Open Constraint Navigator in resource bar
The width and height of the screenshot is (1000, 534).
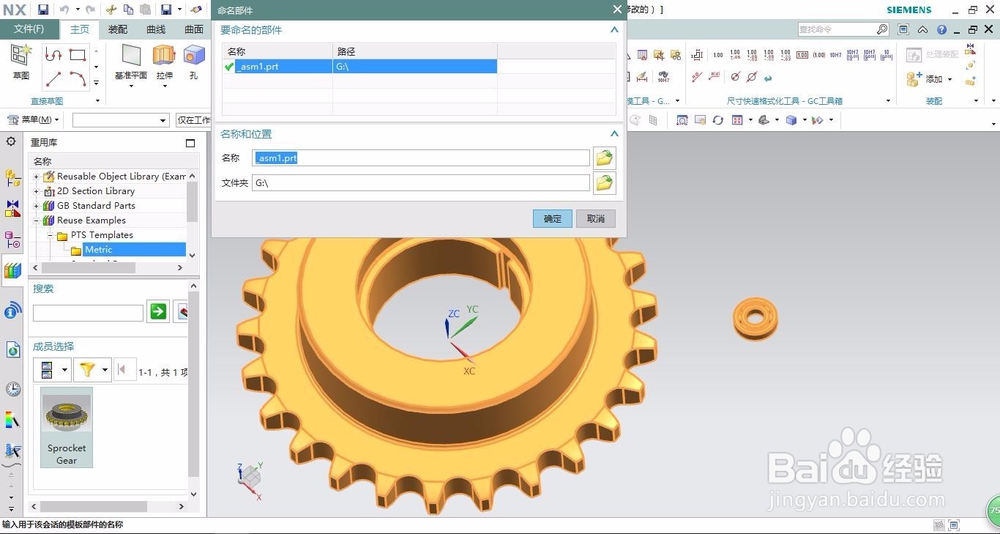pyautogui.click(x=13, y=209)
